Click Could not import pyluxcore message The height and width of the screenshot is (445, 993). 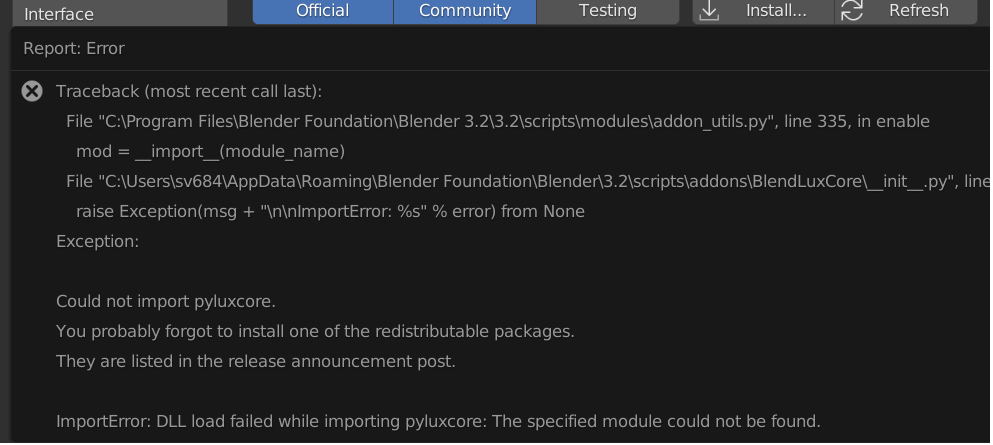click(166, 301)
